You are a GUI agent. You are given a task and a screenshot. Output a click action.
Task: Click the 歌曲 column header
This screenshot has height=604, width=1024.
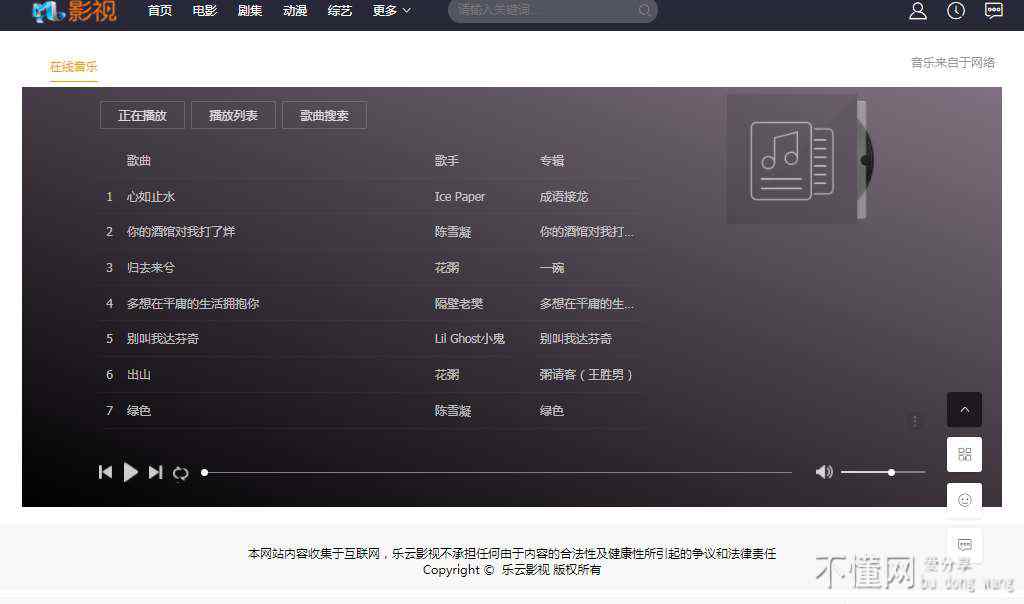pyautogui.click(x=138, y=161)
